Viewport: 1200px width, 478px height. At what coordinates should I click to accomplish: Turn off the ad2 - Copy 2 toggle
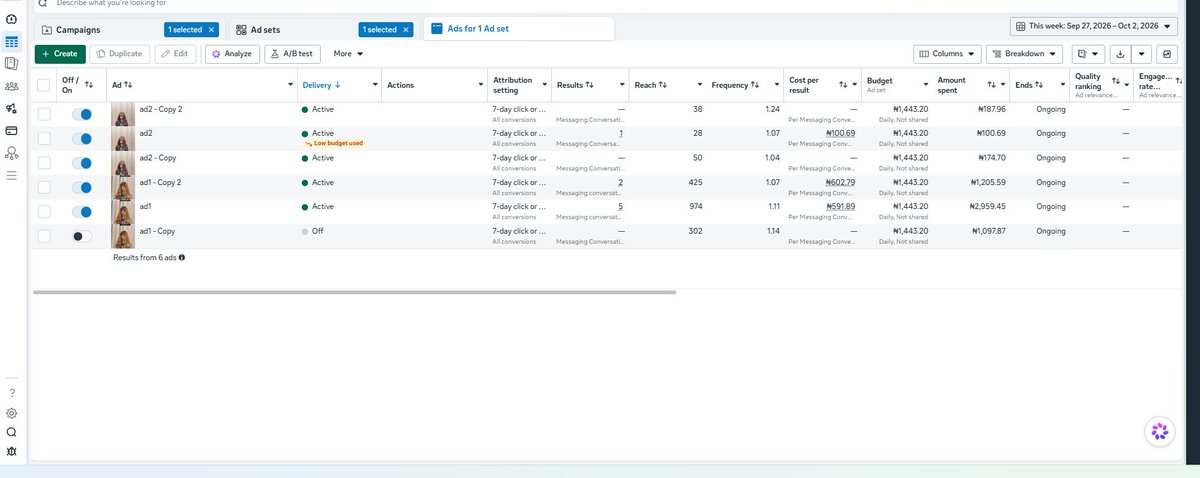tap(82, 115)
